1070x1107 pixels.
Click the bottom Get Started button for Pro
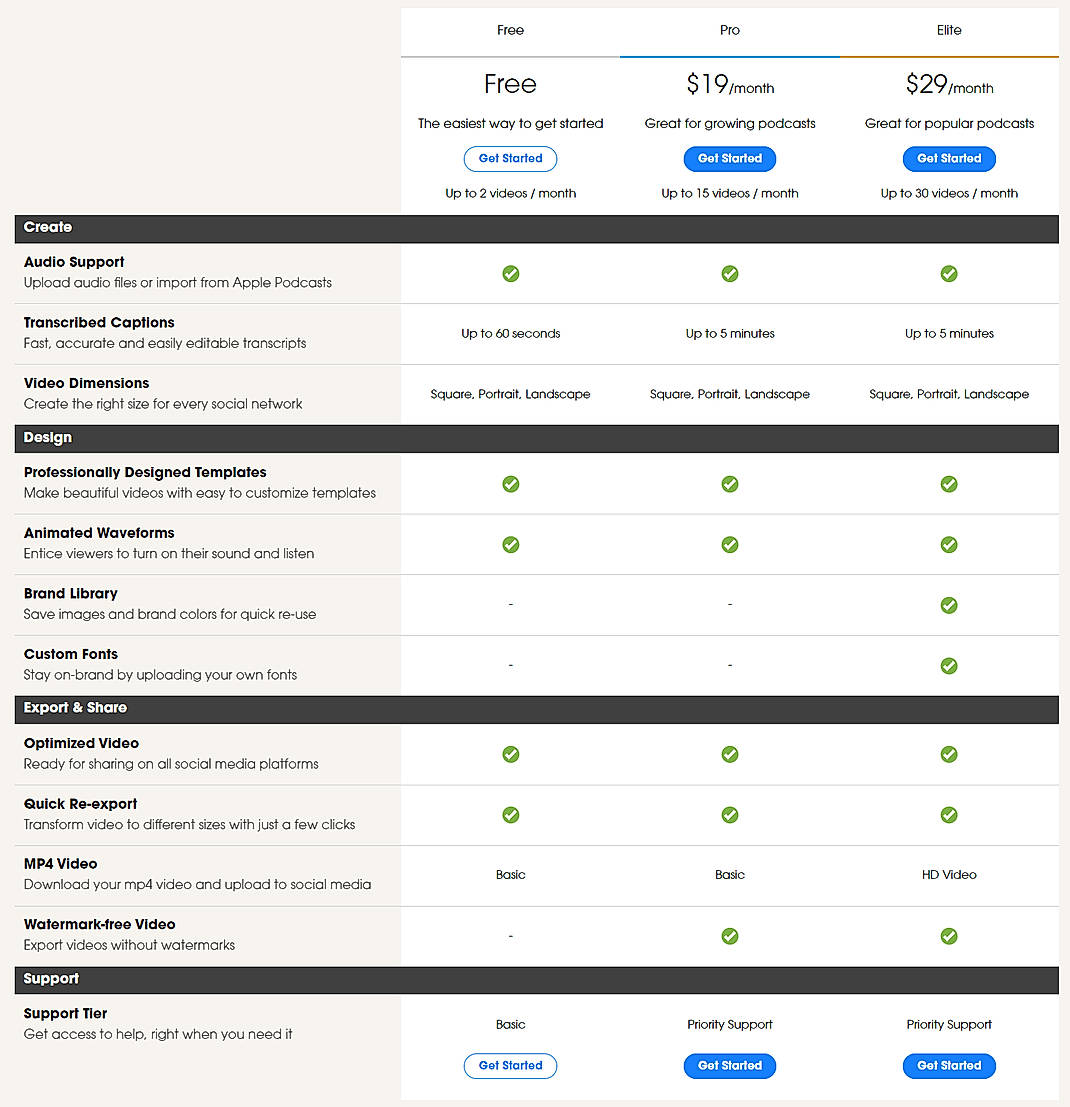tap(729, 1066)
